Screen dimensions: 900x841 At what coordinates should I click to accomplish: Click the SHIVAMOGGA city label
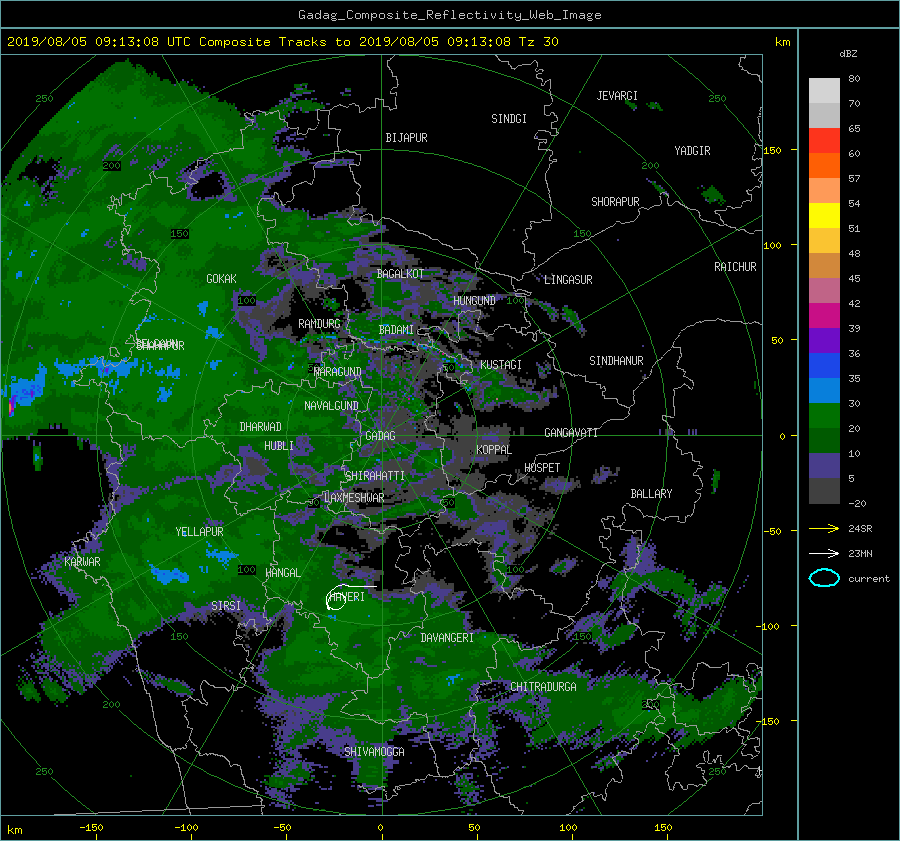[374, 752]
